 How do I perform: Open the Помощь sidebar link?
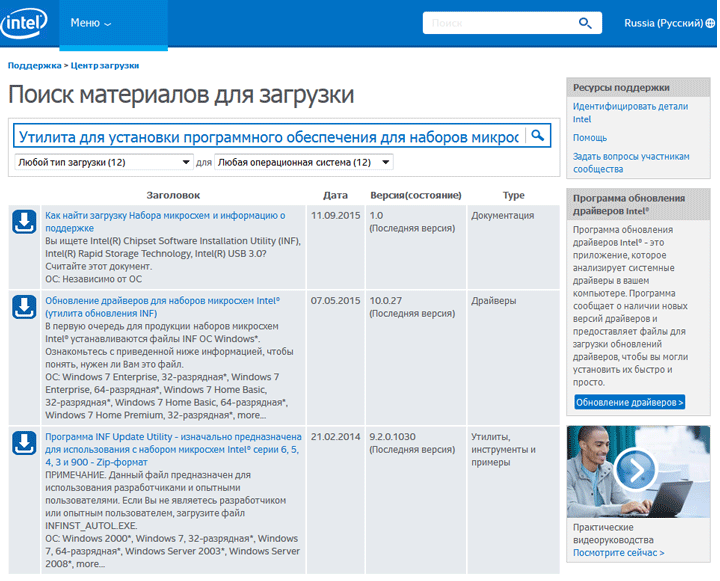590,138
